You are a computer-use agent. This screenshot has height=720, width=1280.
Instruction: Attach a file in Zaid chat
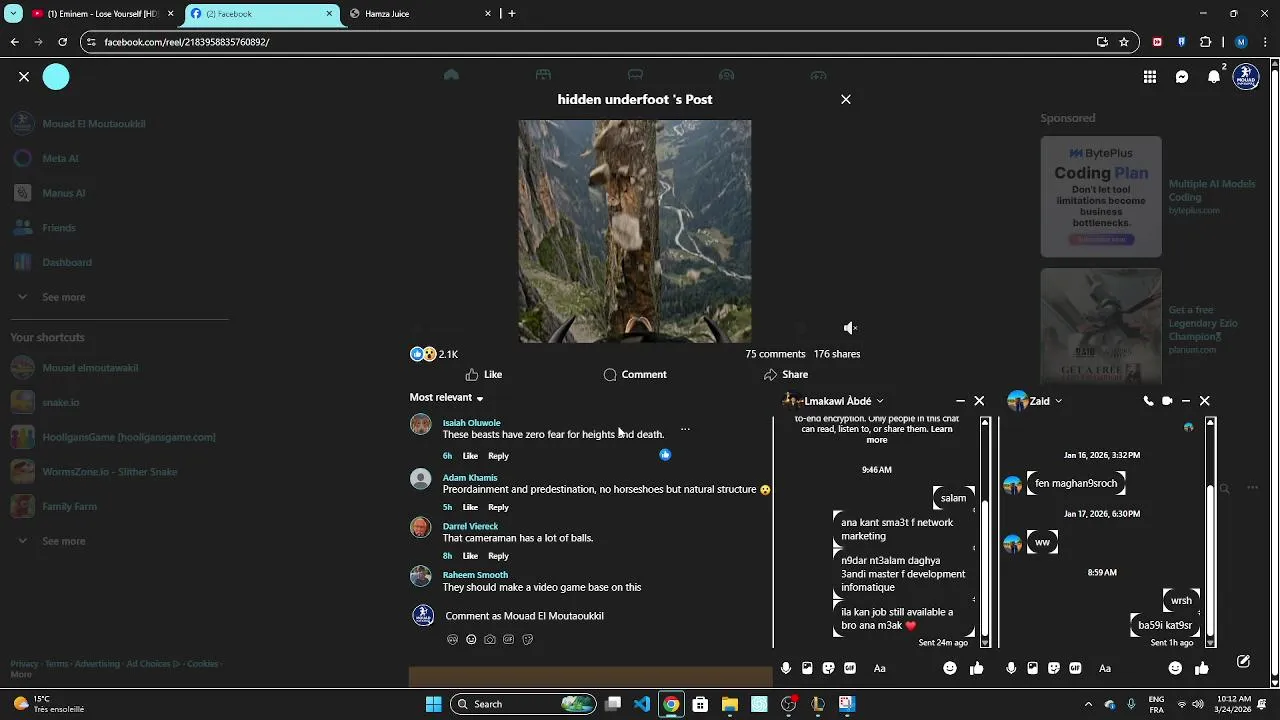point(1032,668)
